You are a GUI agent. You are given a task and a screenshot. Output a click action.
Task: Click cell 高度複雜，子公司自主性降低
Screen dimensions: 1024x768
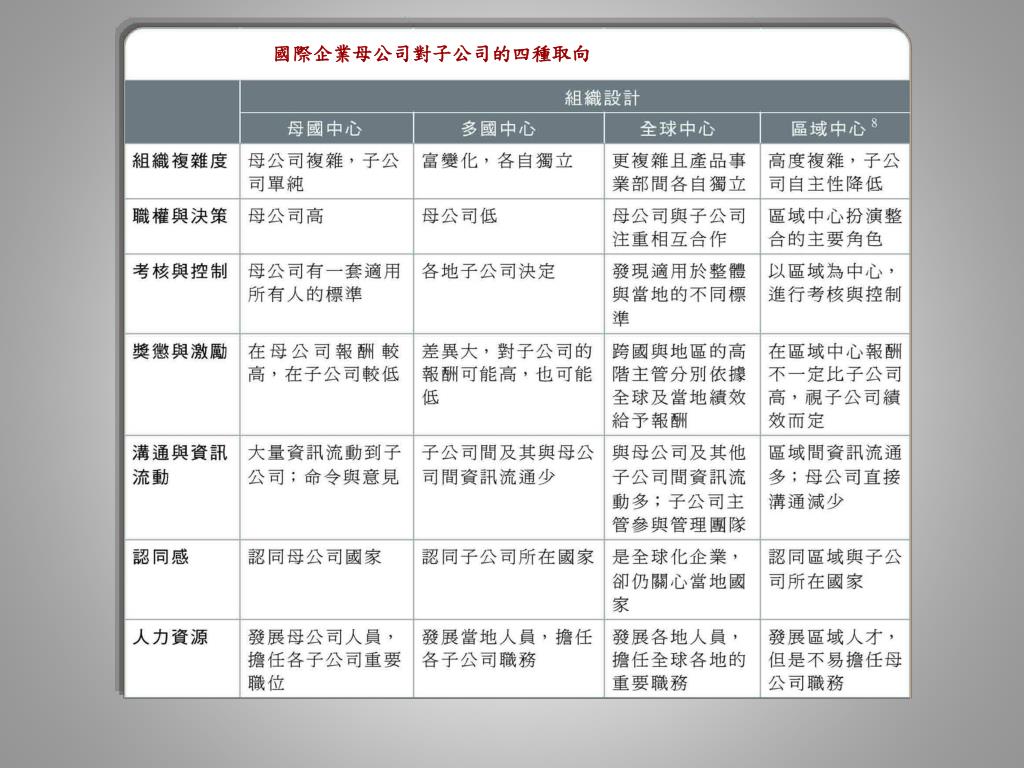835,172
